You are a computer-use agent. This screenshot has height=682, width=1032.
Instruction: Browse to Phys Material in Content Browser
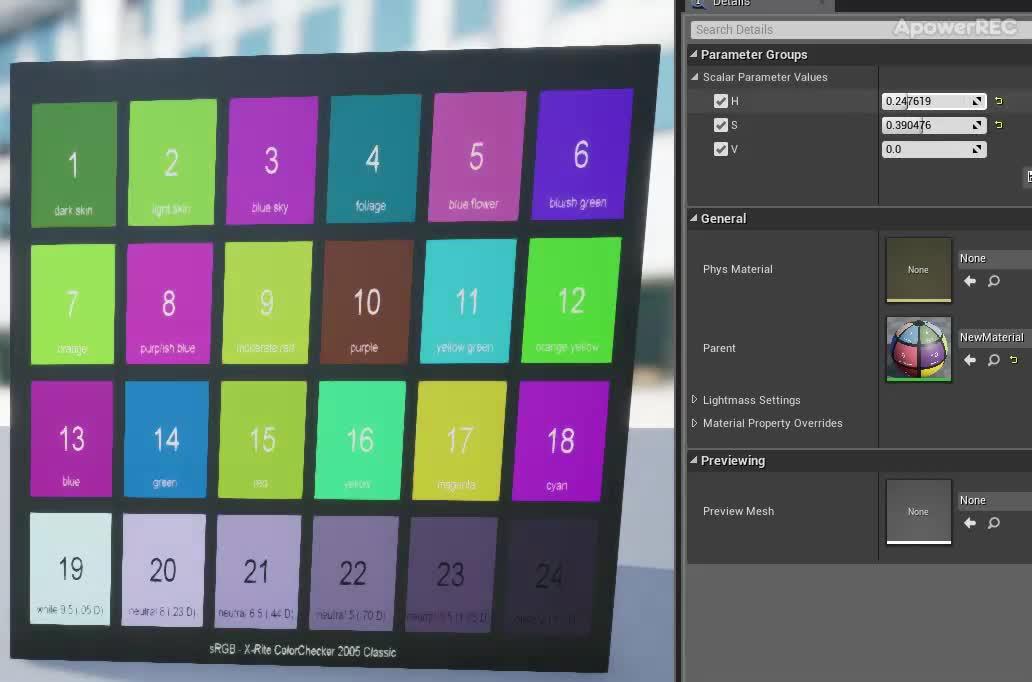(x=994, y=281)
